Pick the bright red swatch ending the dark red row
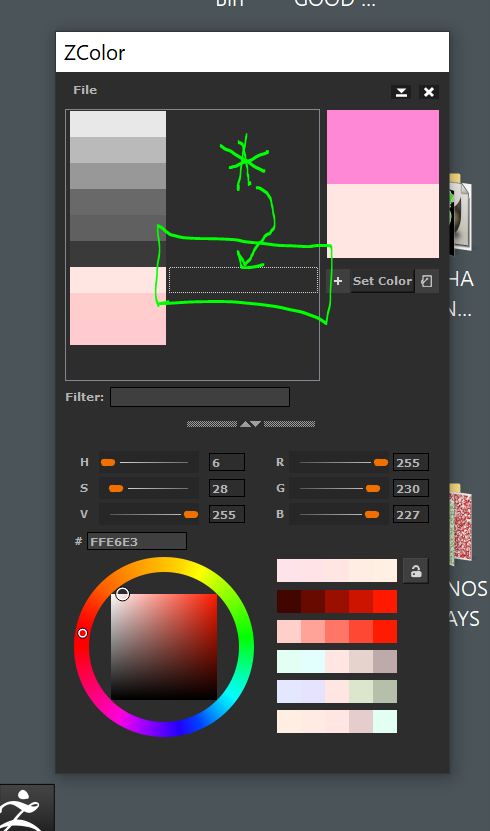The image size is (490, 831). [385, 602]
